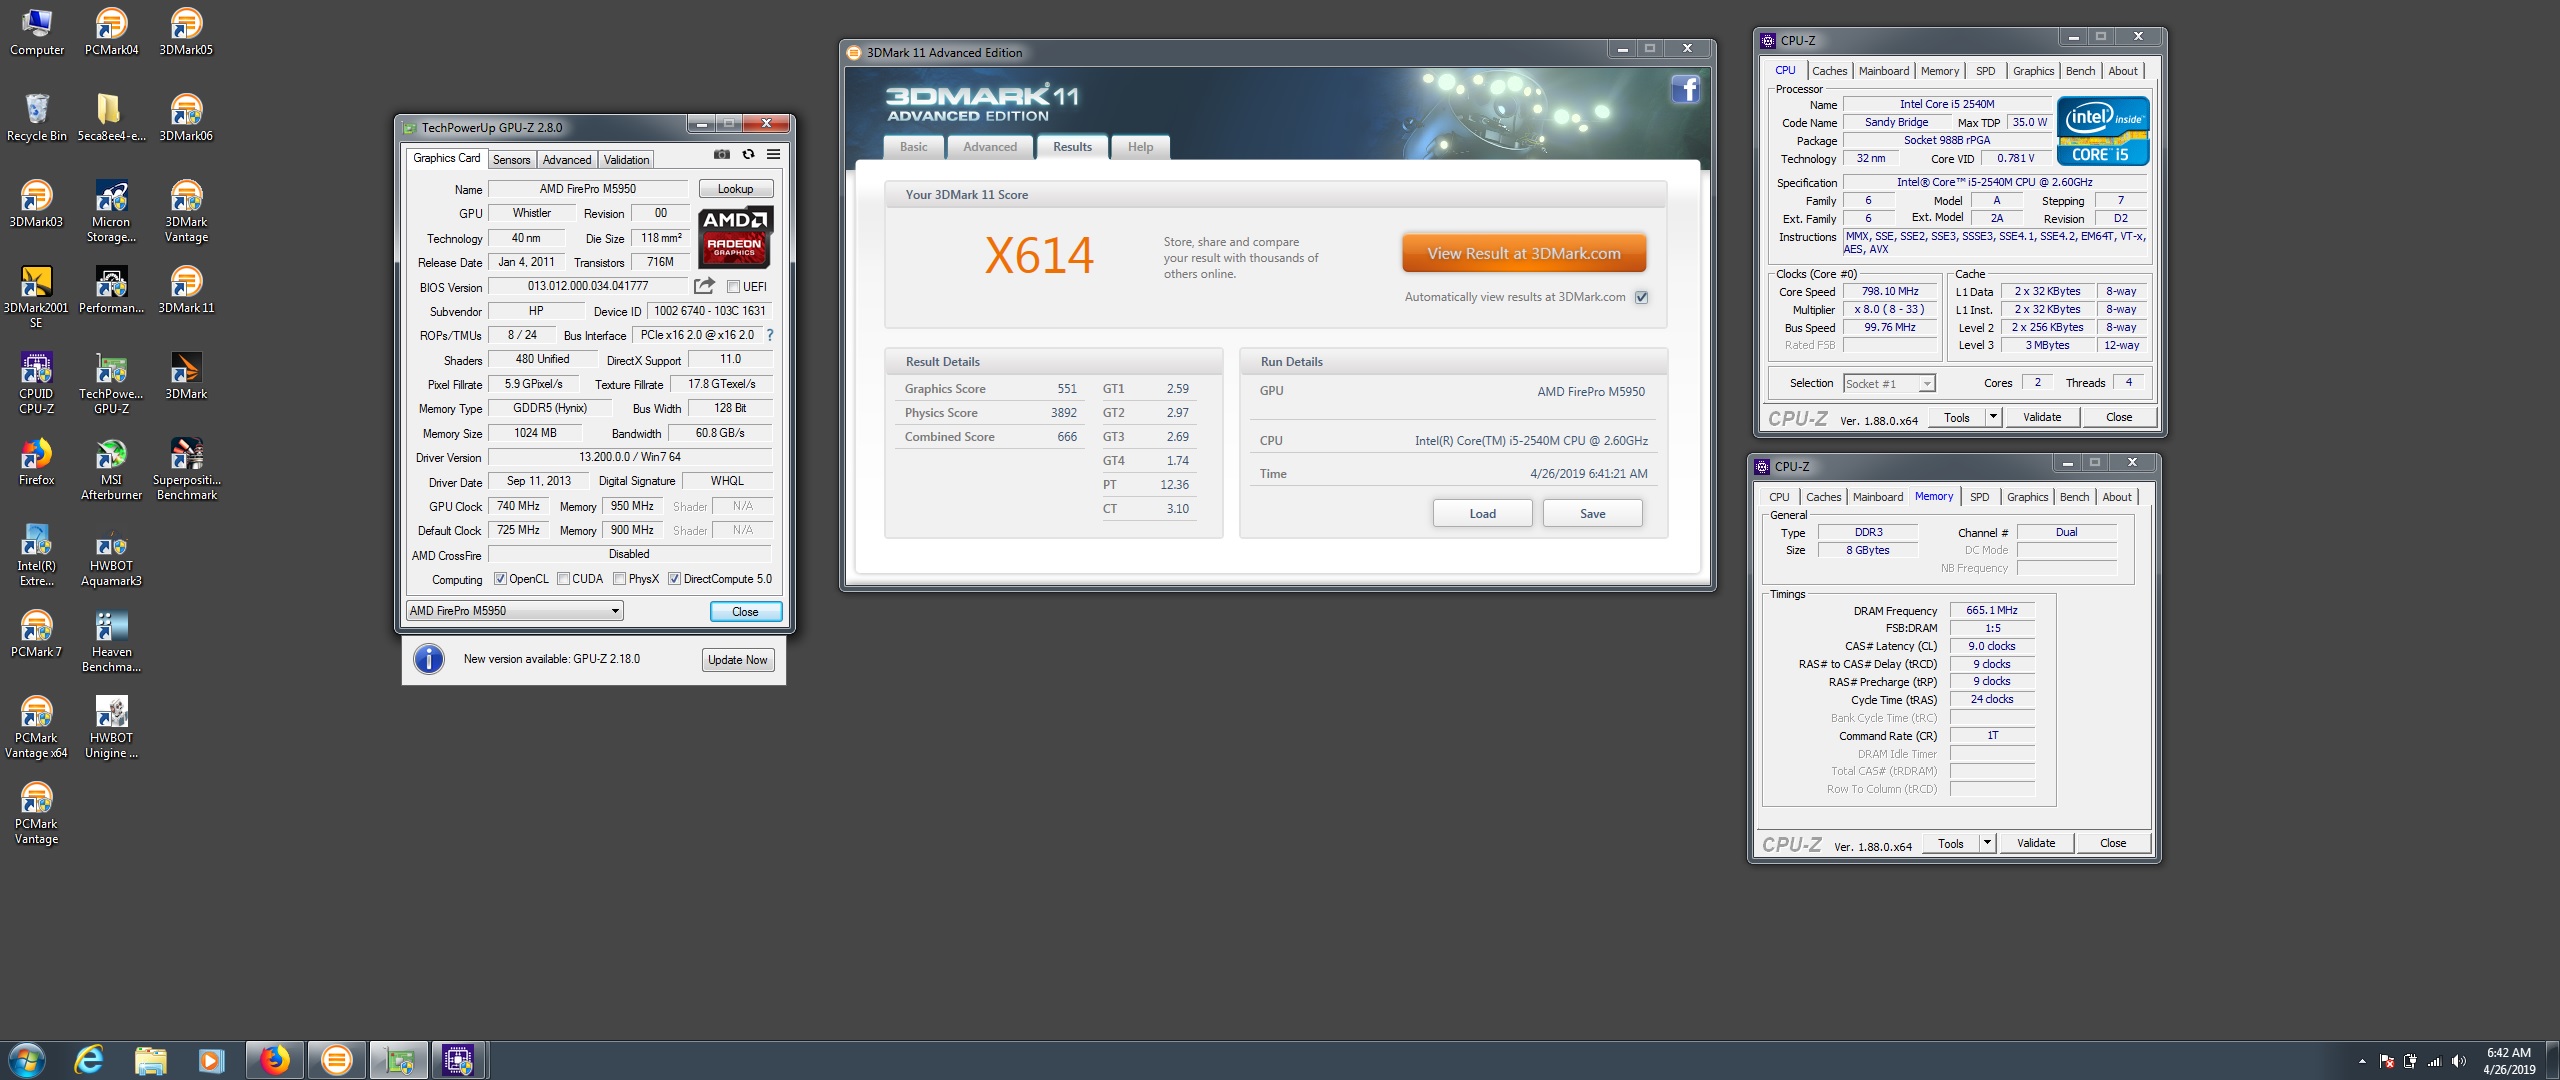The width and height of the screenshot is (2560, 1080).
Task: Open TechPowerUp GPU-Z desktop icon
Action: click(x=111, y=383)
